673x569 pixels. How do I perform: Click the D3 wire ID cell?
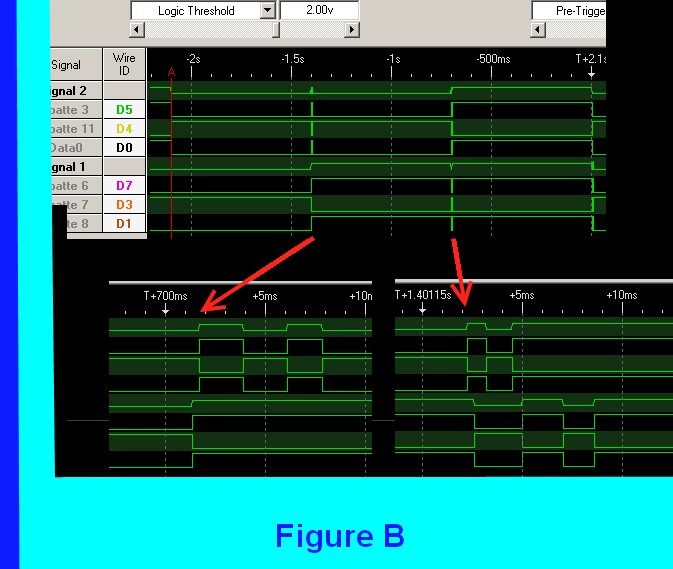[124, 205]
